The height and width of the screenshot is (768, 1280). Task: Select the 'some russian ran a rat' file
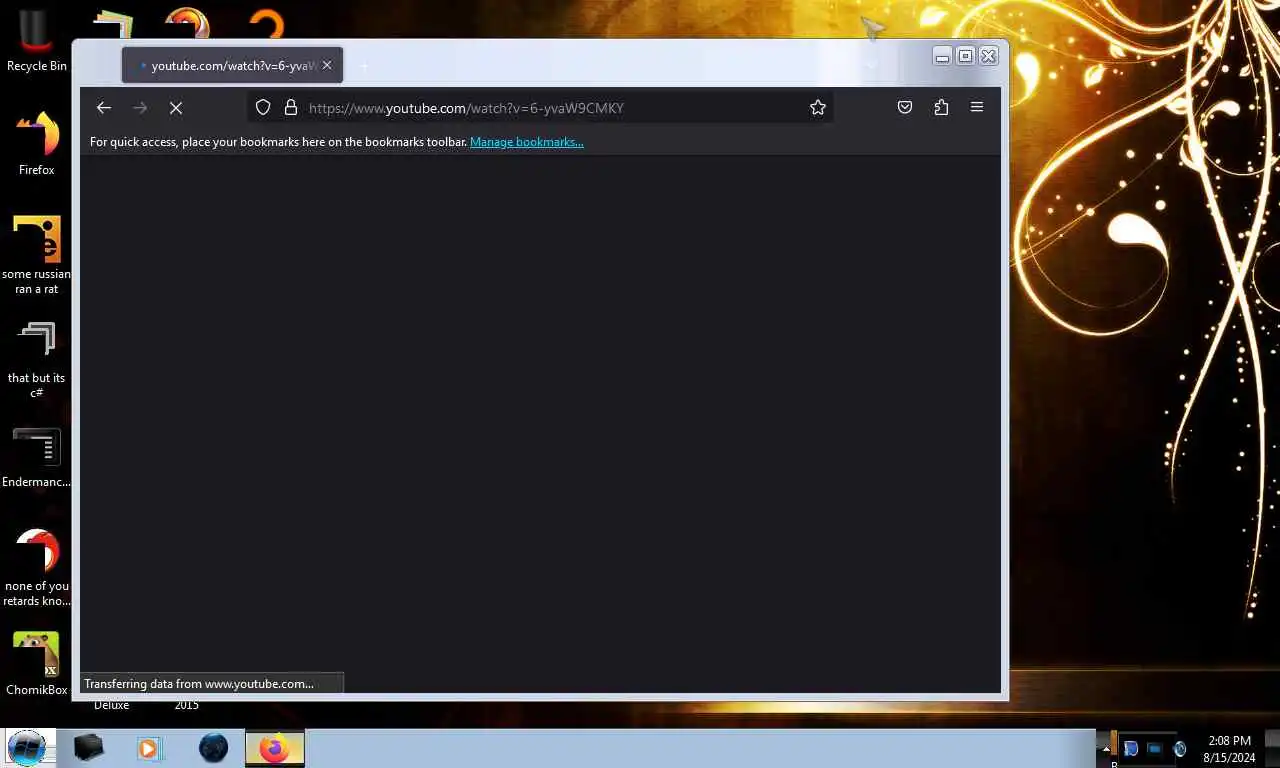coord(37,255)
